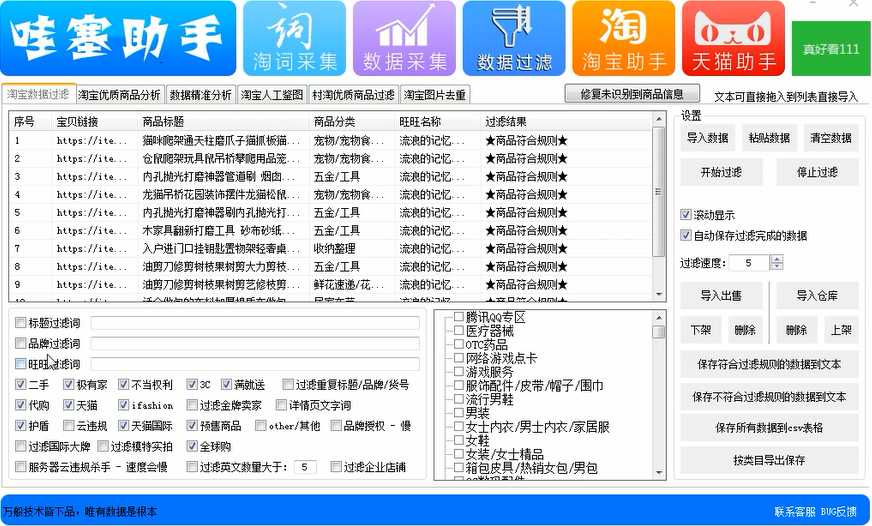Viewport: 872px width, 526px height.
Task: Check the 腾讯QQ专区 category box
Action: click(459, 317)
